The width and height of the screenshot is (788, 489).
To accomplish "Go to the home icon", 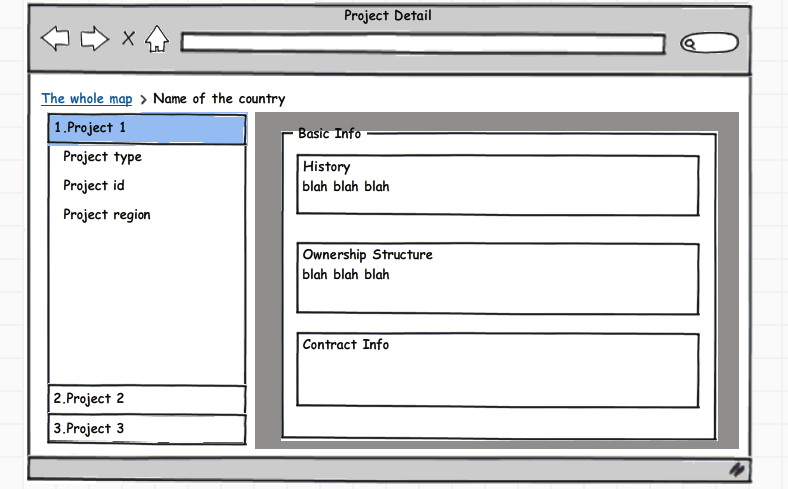I will tap(157, 39).
